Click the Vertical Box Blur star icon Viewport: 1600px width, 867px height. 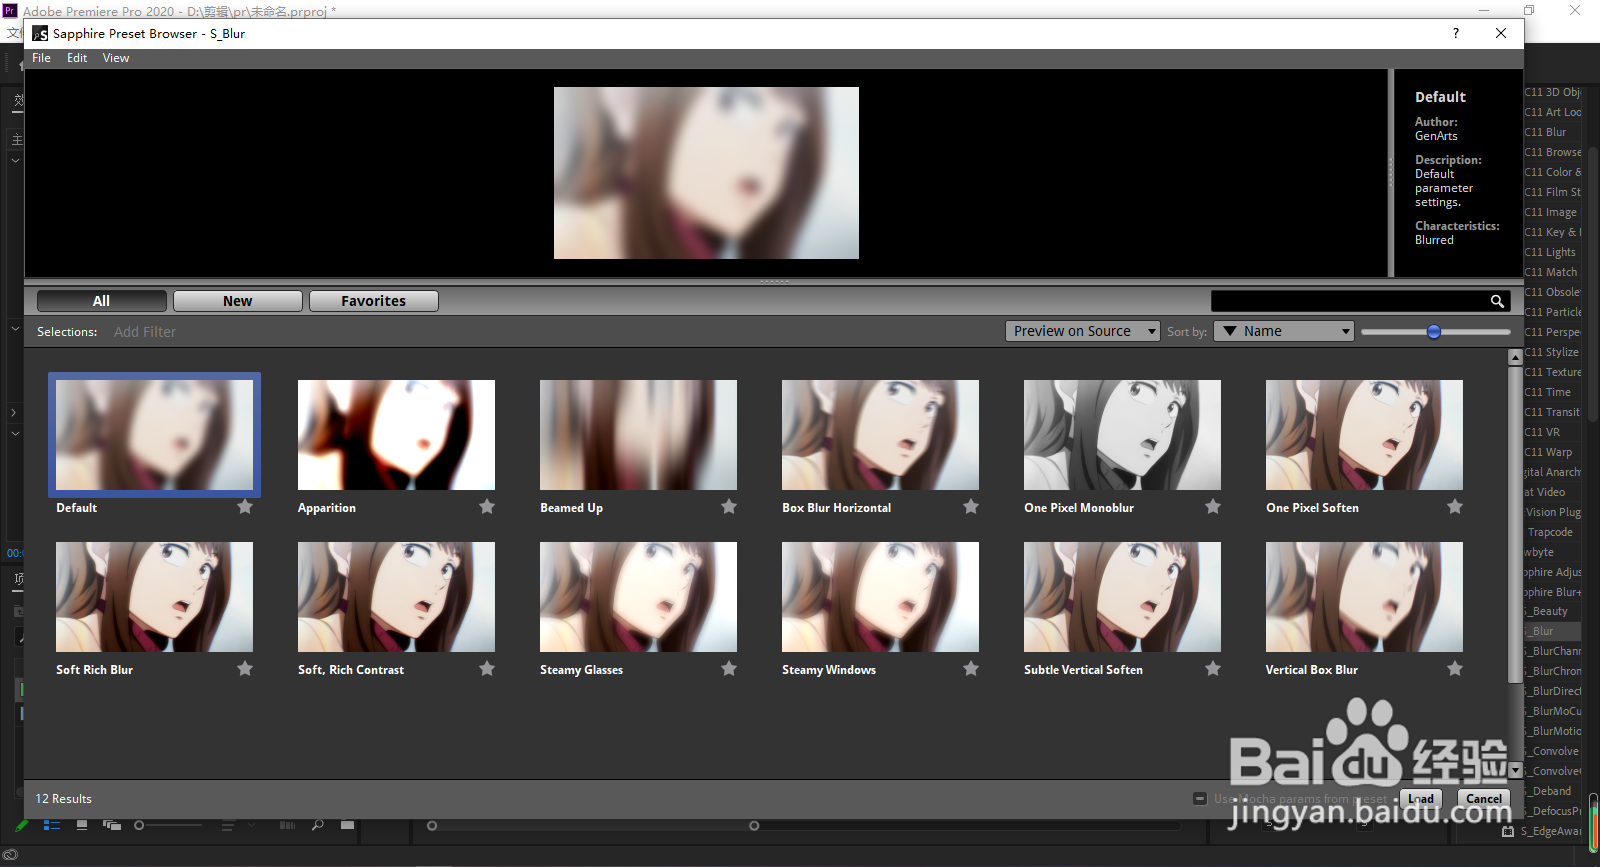[1455, 669]
